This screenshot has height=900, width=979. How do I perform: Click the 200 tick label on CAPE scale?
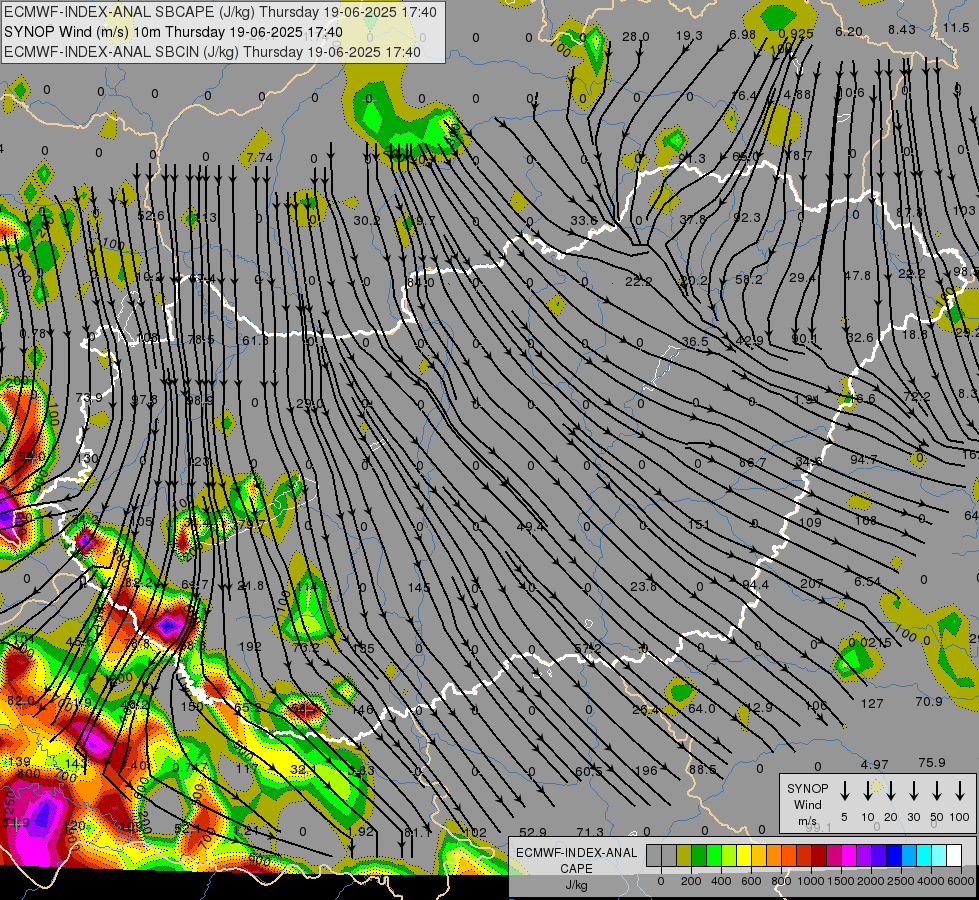(691, 881)
